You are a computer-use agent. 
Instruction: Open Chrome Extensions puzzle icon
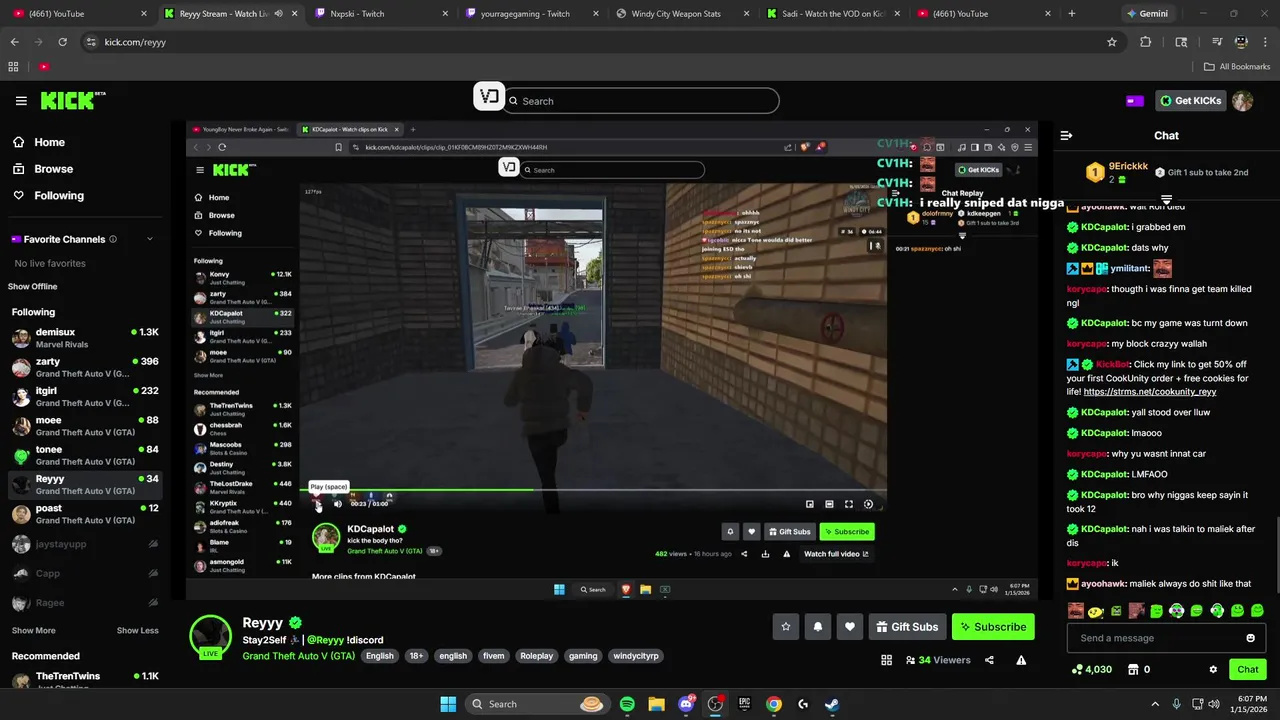pos(1146,42)
